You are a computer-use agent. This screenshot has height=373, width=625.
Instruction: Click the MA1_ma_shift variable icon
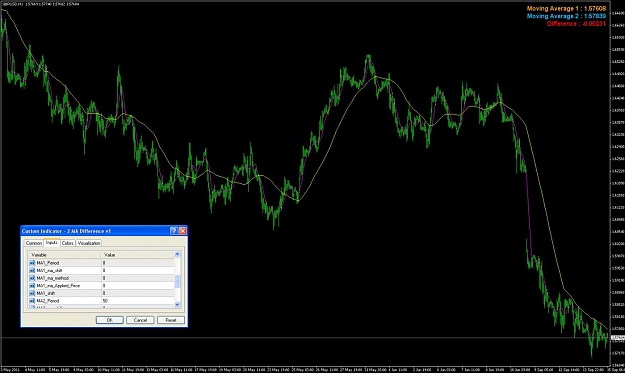pos(32,271)
